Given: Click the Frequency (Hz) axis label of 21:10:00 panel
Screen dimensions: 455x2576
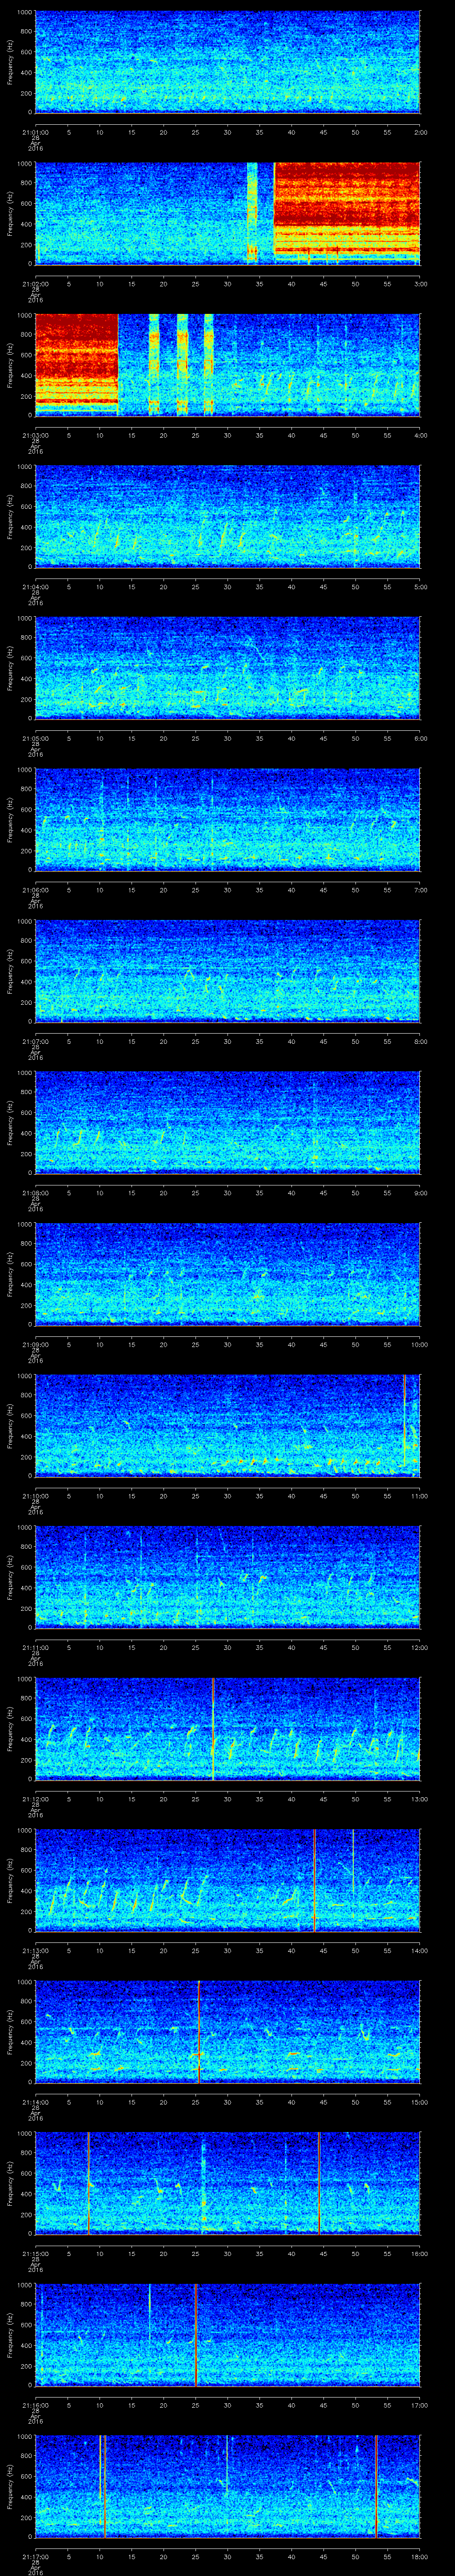Looking at the screenshot, I should 11,1425.
